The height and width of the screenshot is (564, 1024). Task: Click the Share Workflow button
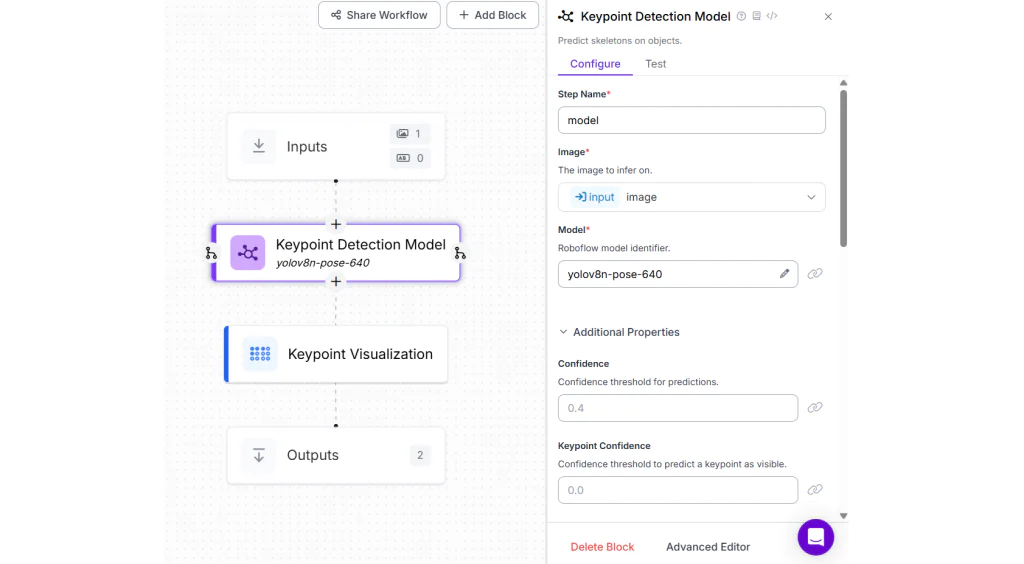(x=379, y=15)
